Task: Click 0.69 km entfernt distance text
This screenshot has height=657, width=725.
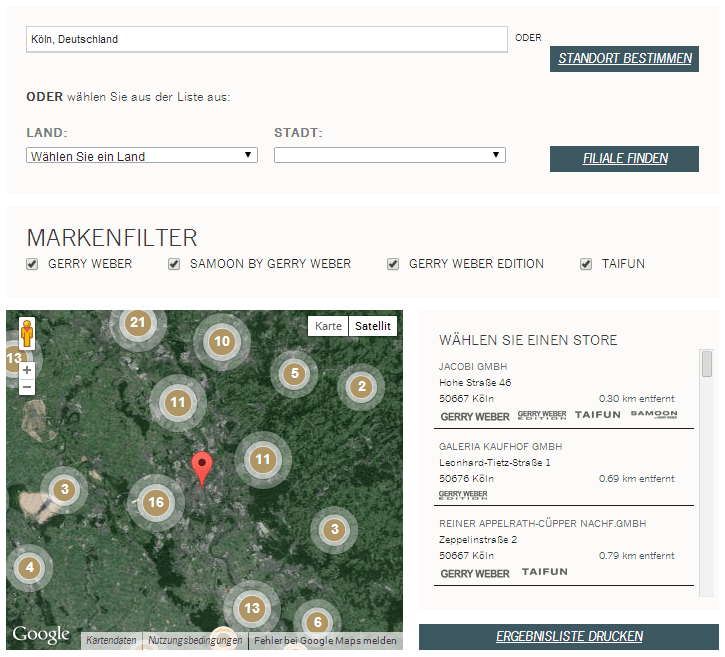Action: click(636, 479)
